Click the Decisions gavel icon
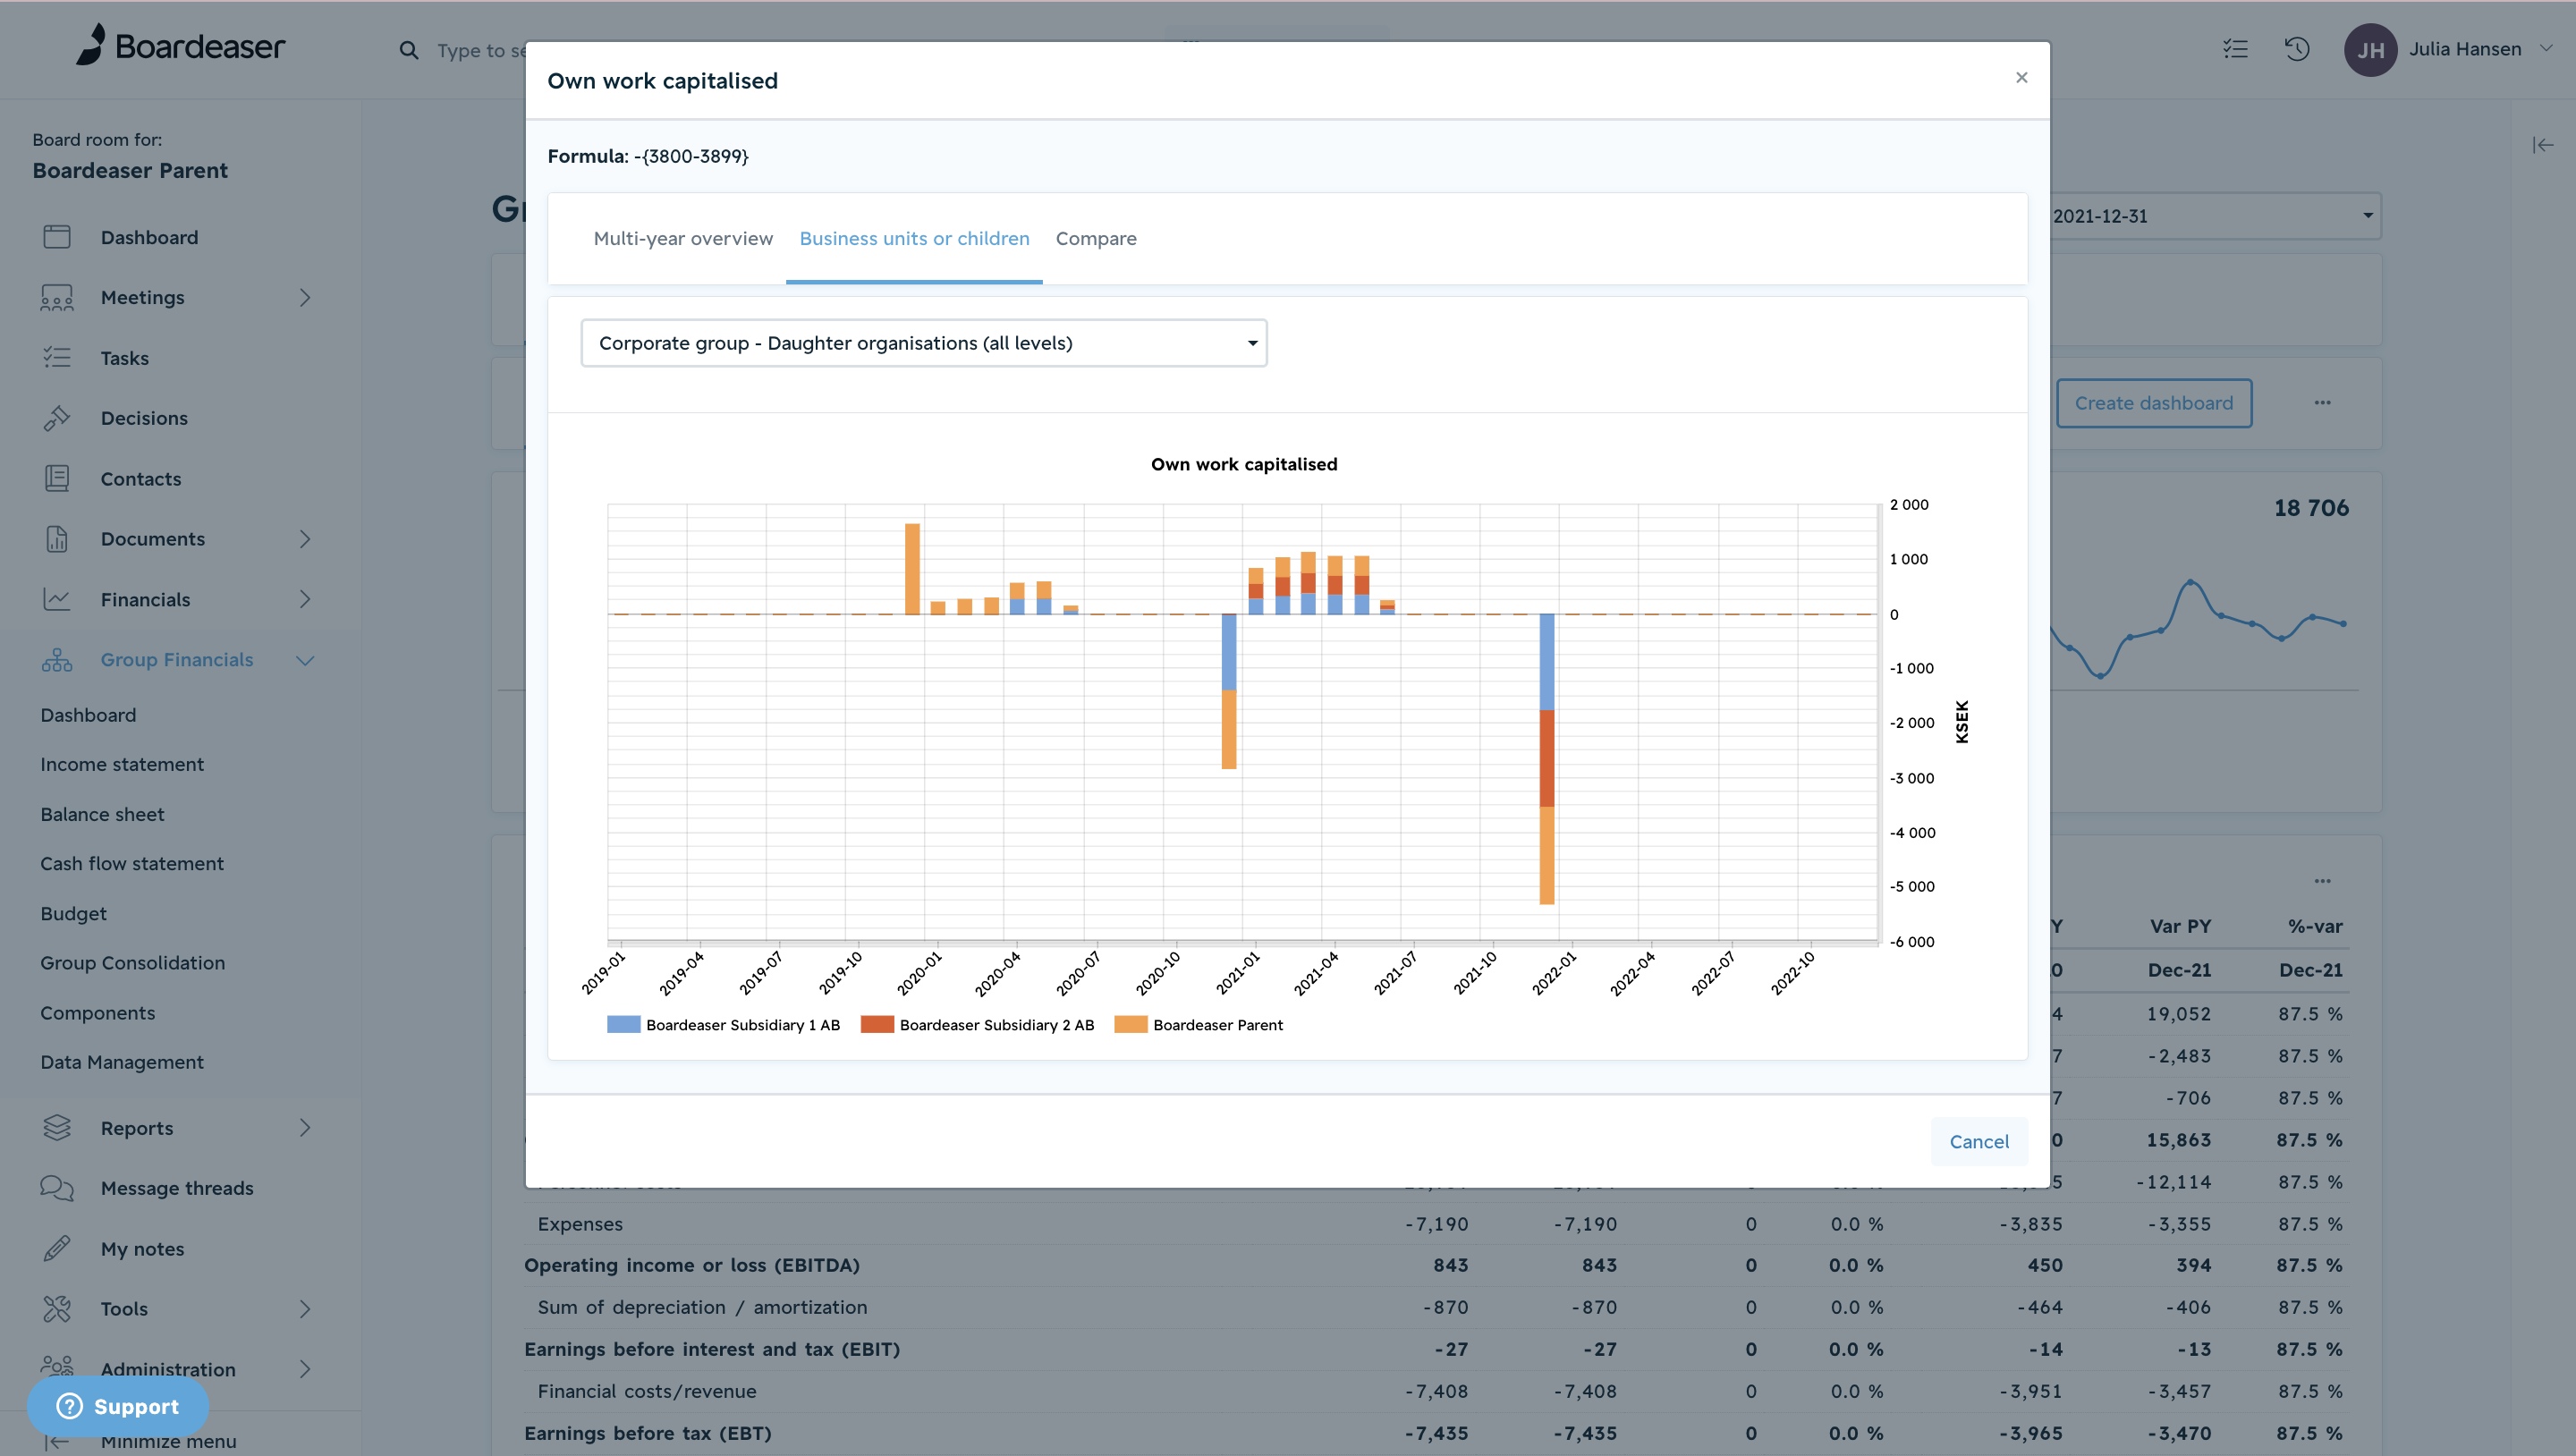 click(x=57, y=418)
